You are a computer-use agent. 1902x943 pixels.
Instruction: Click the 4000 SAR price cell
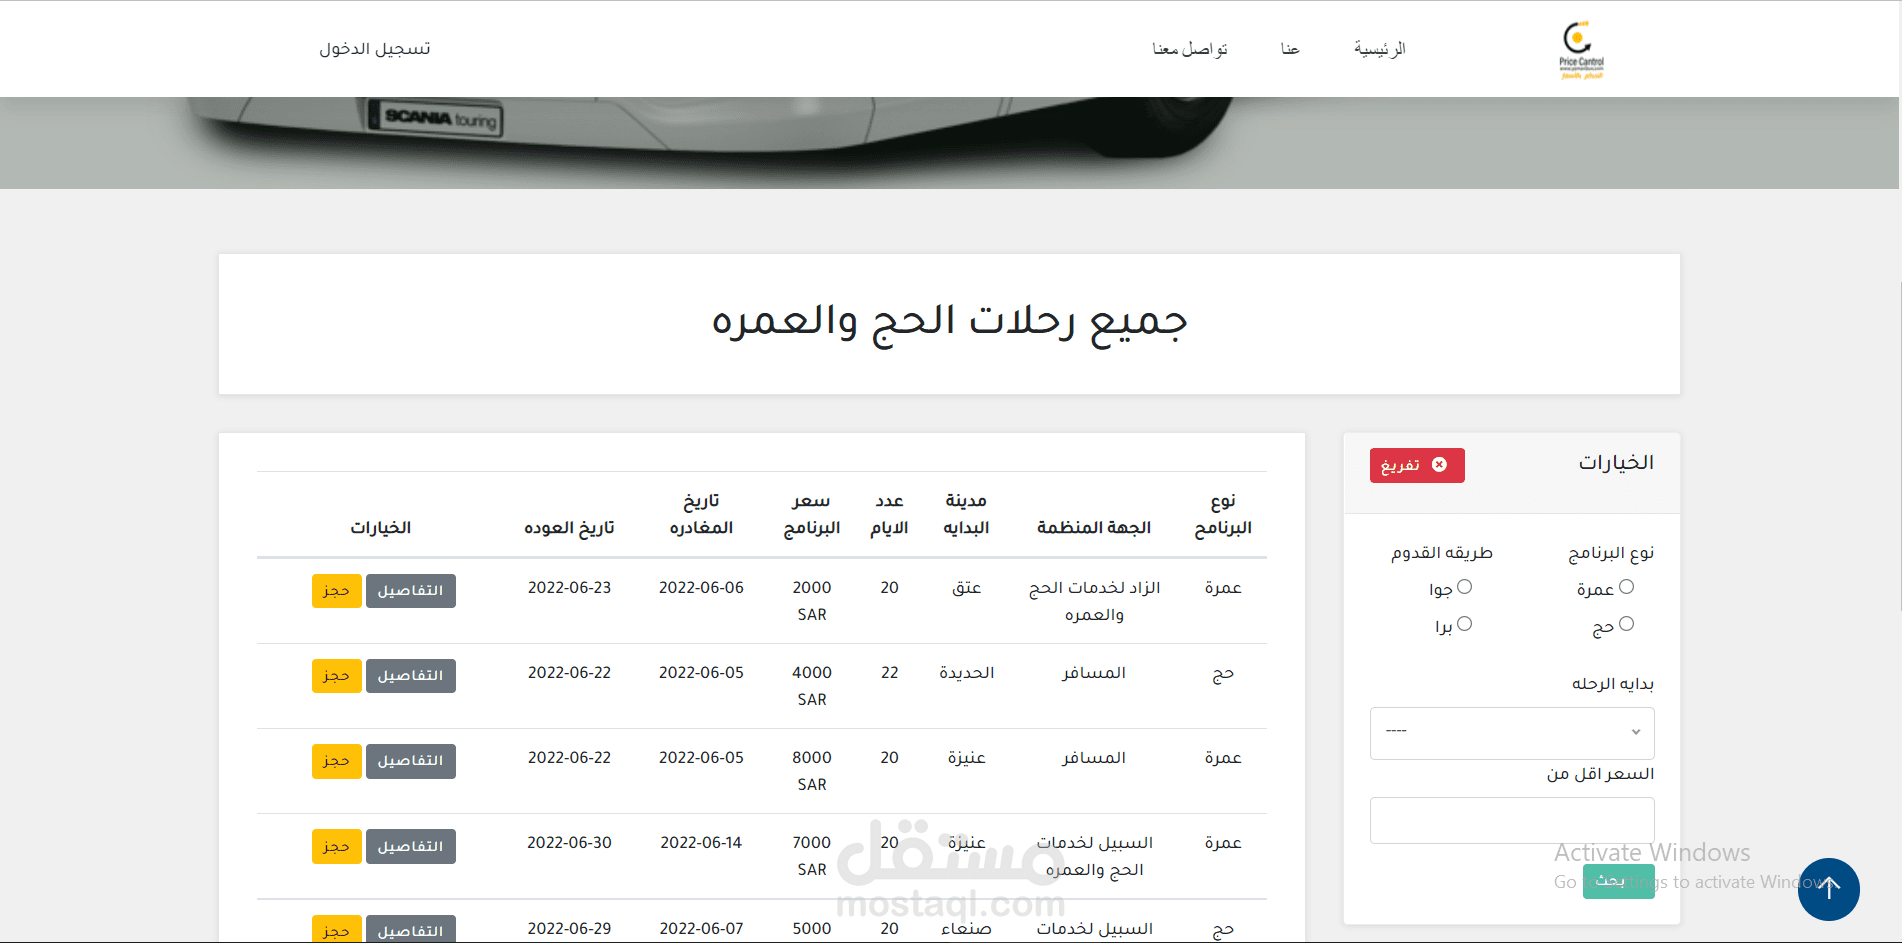coord(812,686)
